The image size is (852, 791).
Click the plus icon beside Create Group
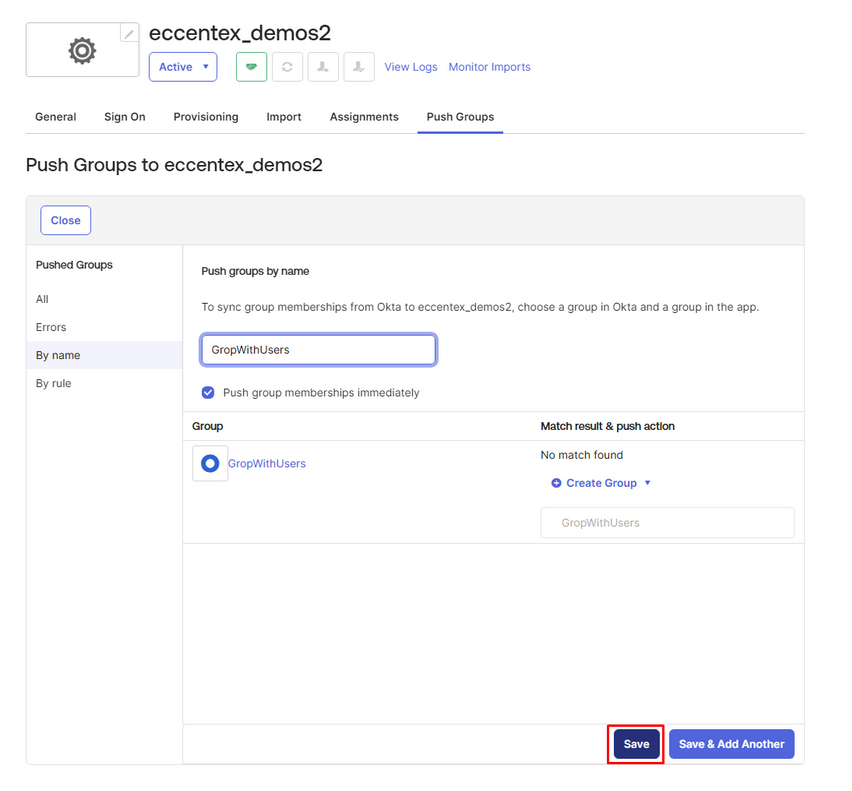point(556,483)
